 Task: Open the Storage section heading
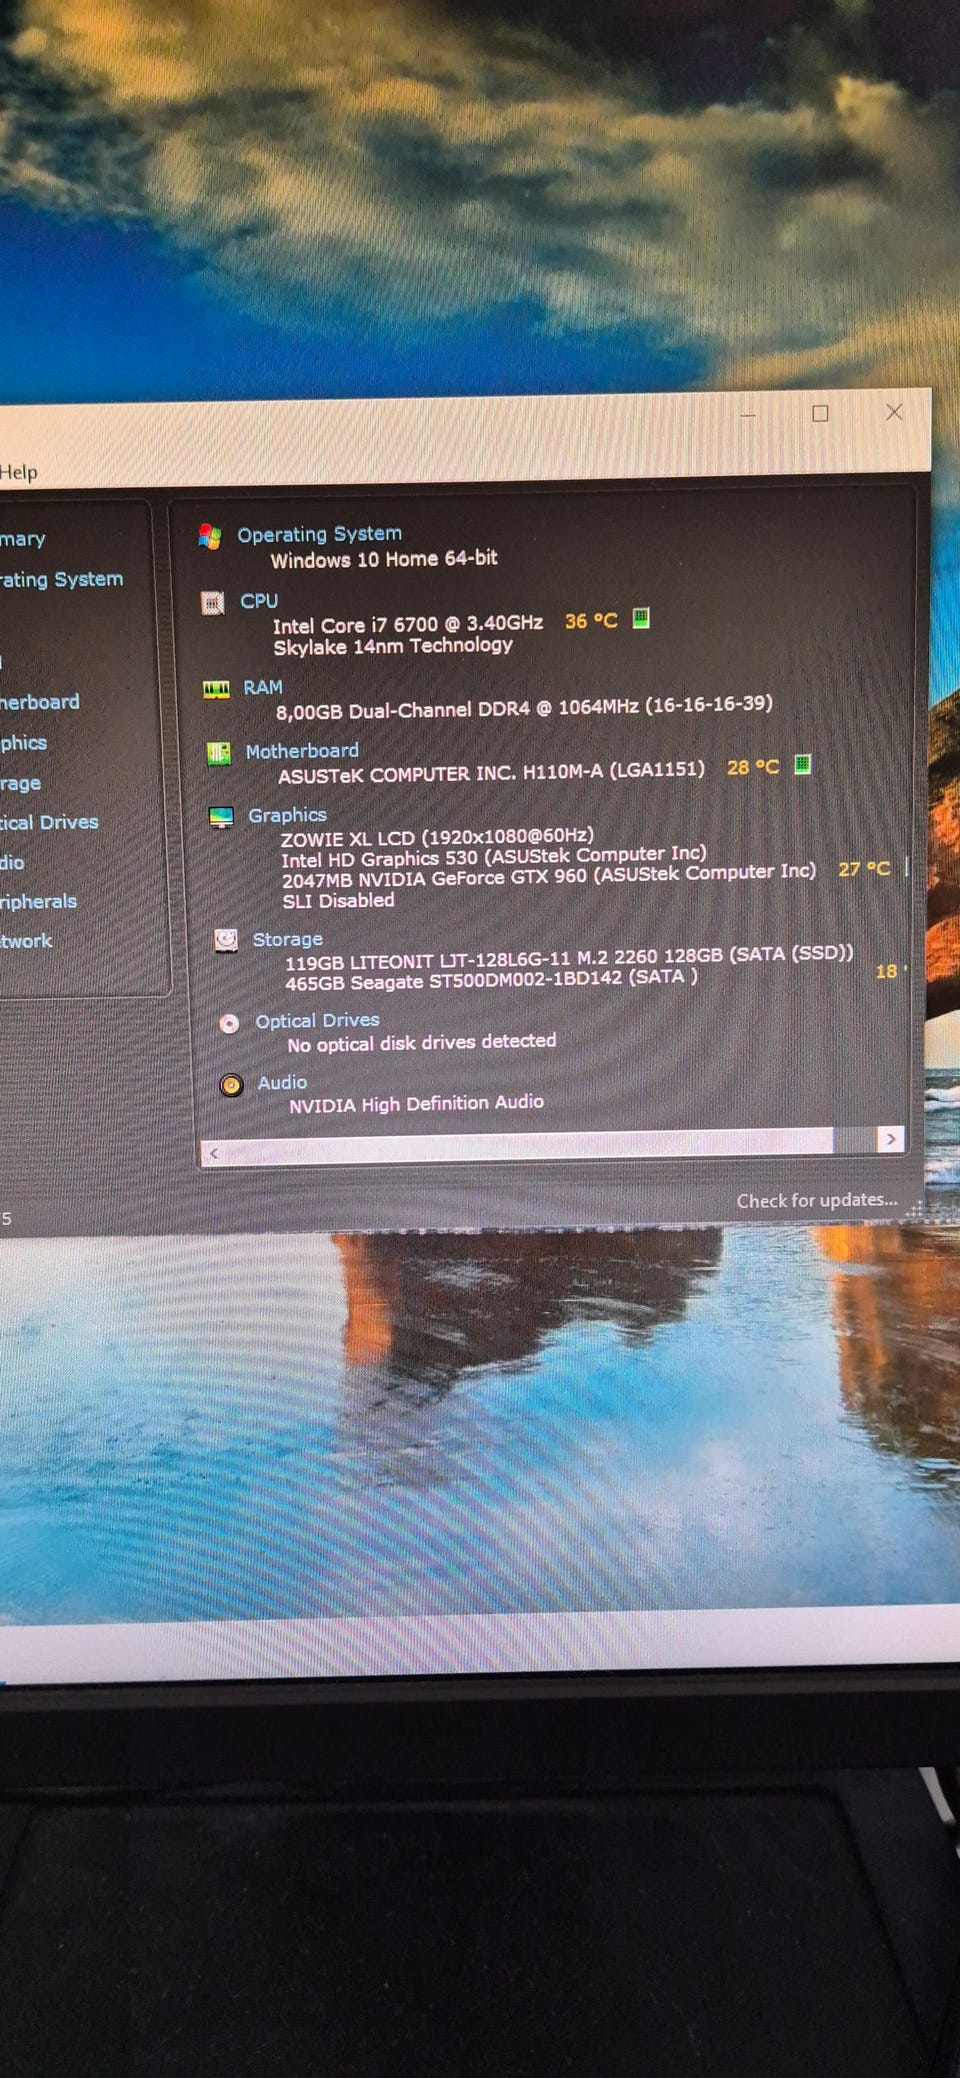click(x=287, y=939)
